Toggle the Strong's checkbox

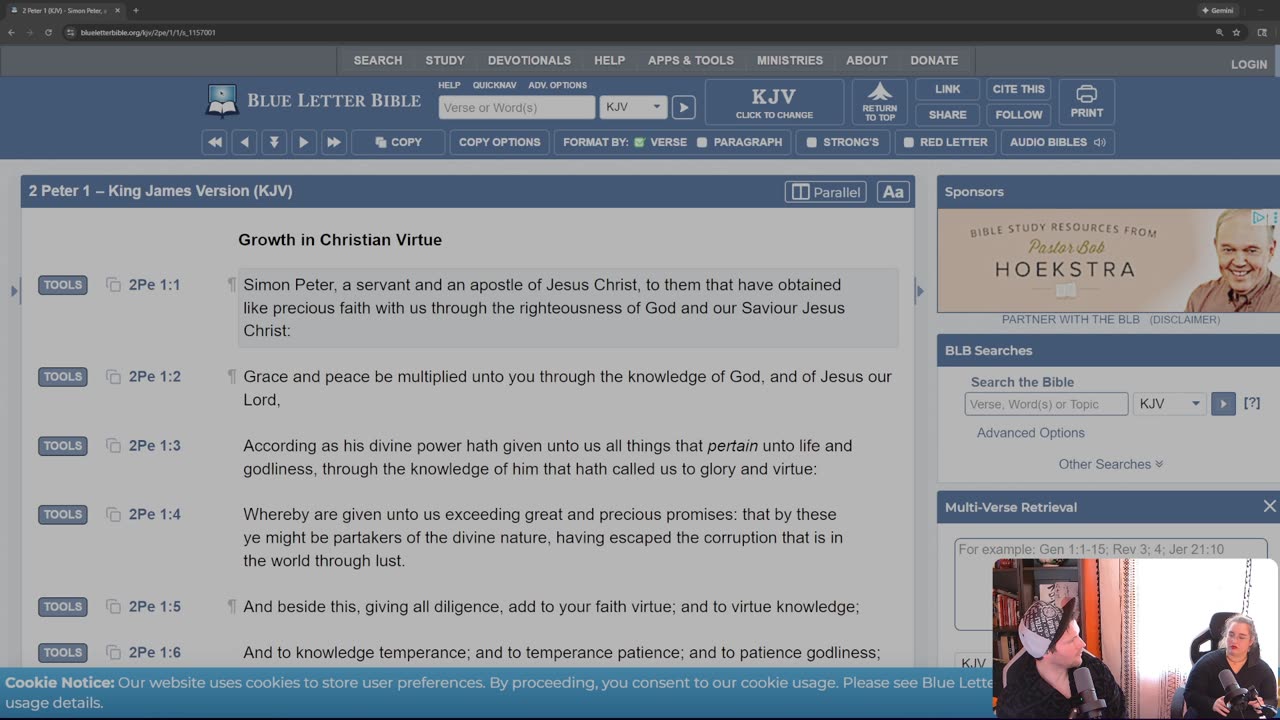[x=812, y=142]
